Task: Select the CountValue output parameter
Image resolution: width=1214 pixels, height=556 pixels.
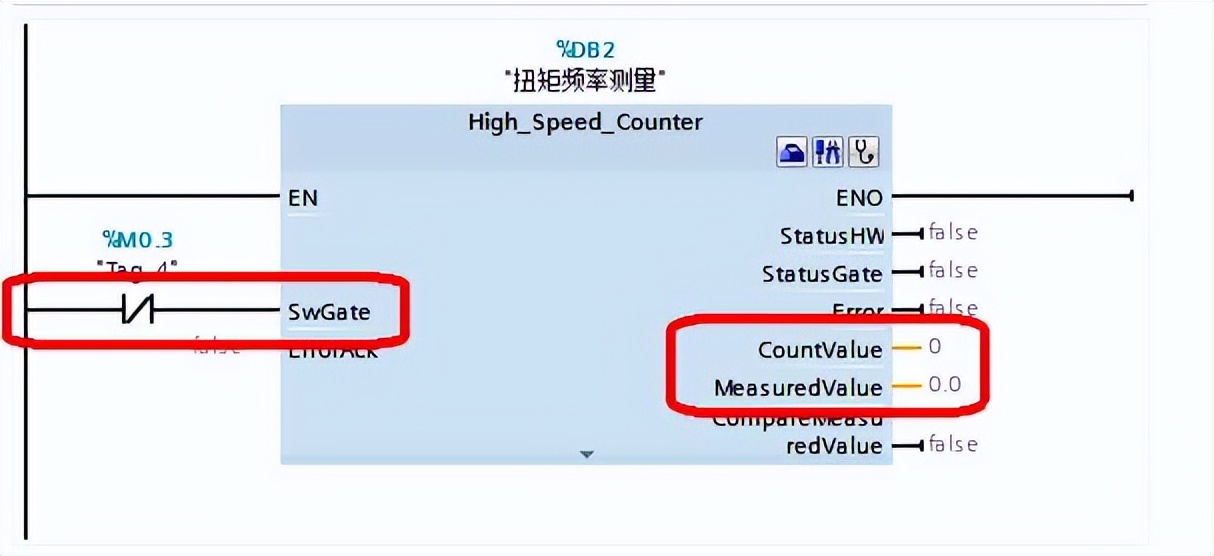Action: 820,350
